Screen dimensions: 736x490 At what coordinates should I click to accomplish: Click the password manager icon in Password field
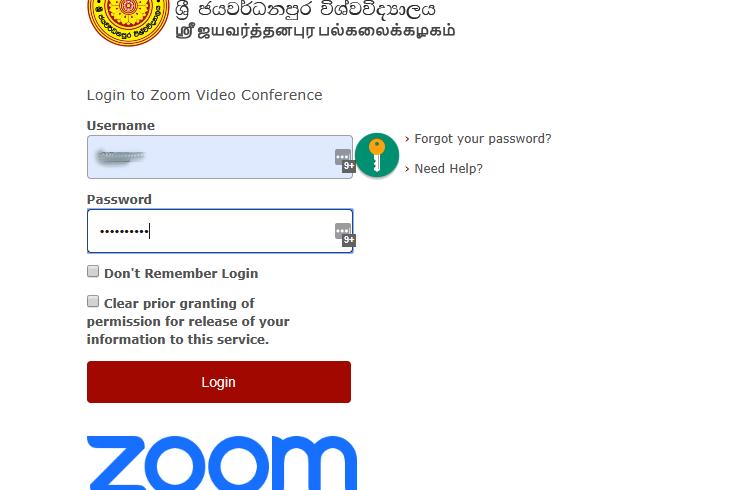pos(345,235)
